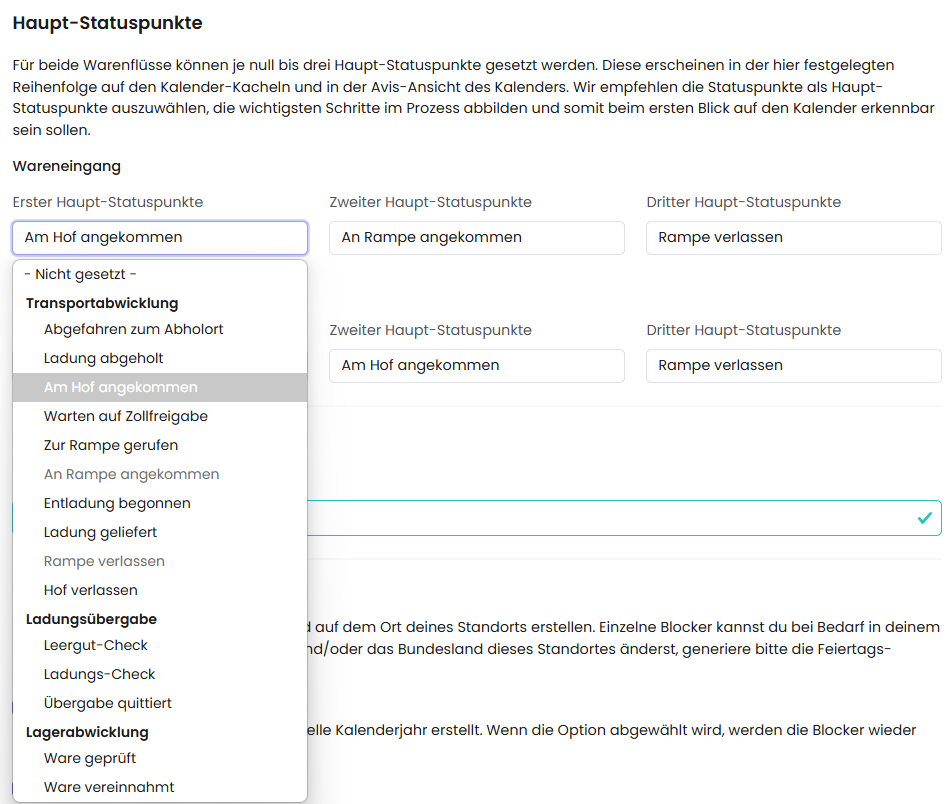Viewport: 951px width, 804px height.
Task: Pick the highlighted 'Am Hof angekommen' list option
Action: [120, 387]
